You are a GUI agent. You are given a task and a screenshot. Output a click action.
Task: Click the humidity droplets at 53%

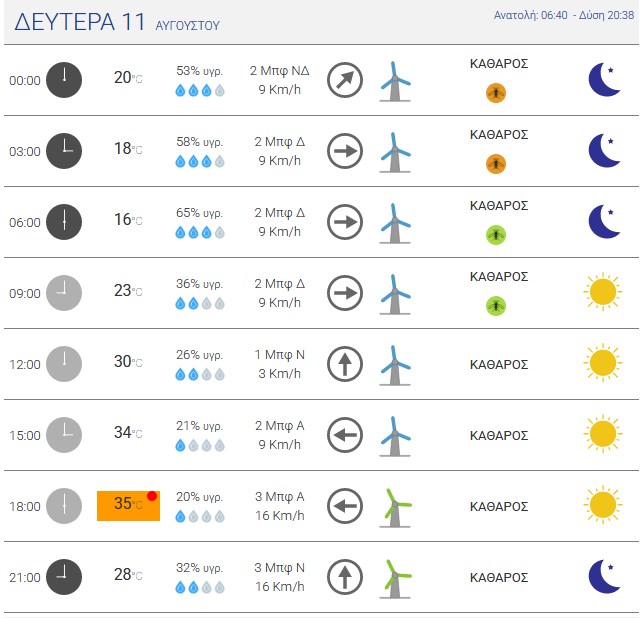click(x=200, y=90)
